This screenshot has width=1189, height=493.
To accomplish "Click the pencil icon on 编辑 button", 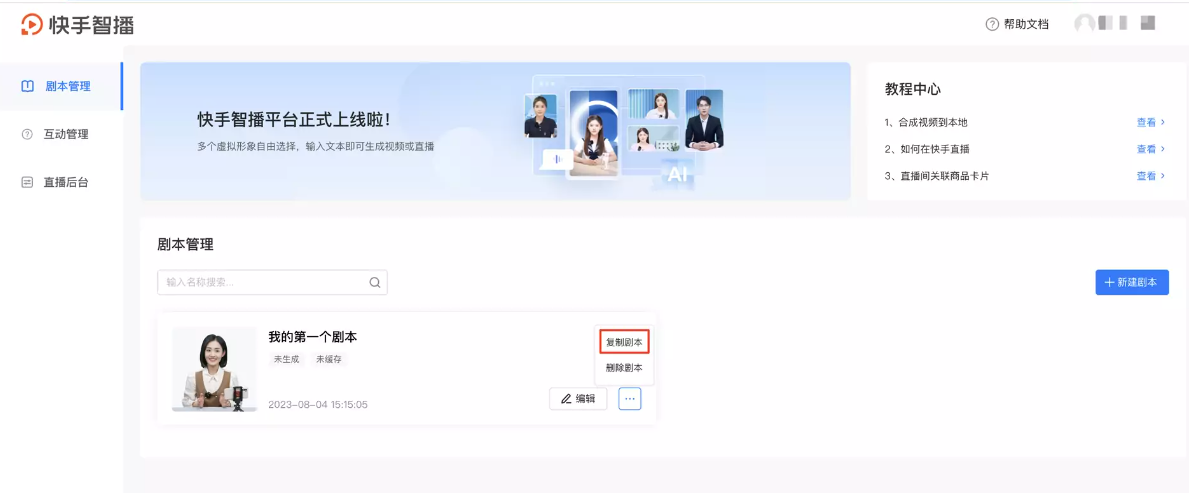I will 566,398.
